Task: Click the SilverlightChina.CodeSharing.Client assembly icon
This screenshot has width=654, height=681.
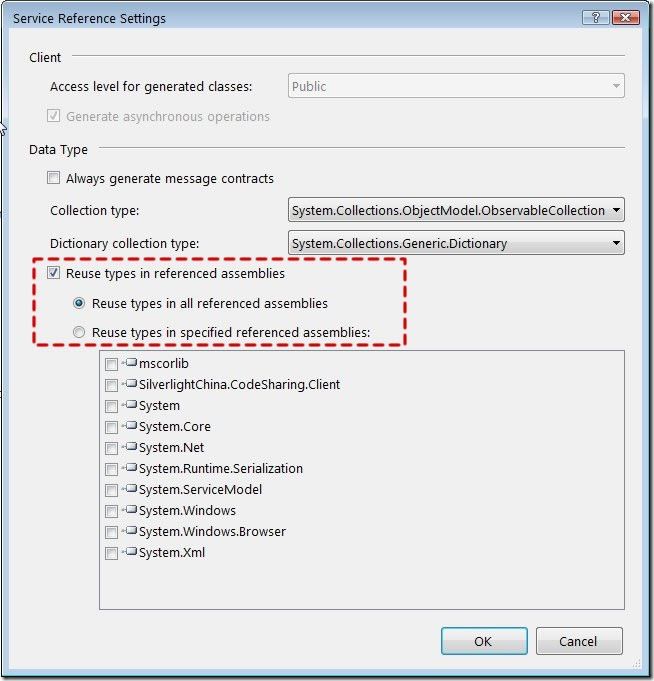Action: 130,383
